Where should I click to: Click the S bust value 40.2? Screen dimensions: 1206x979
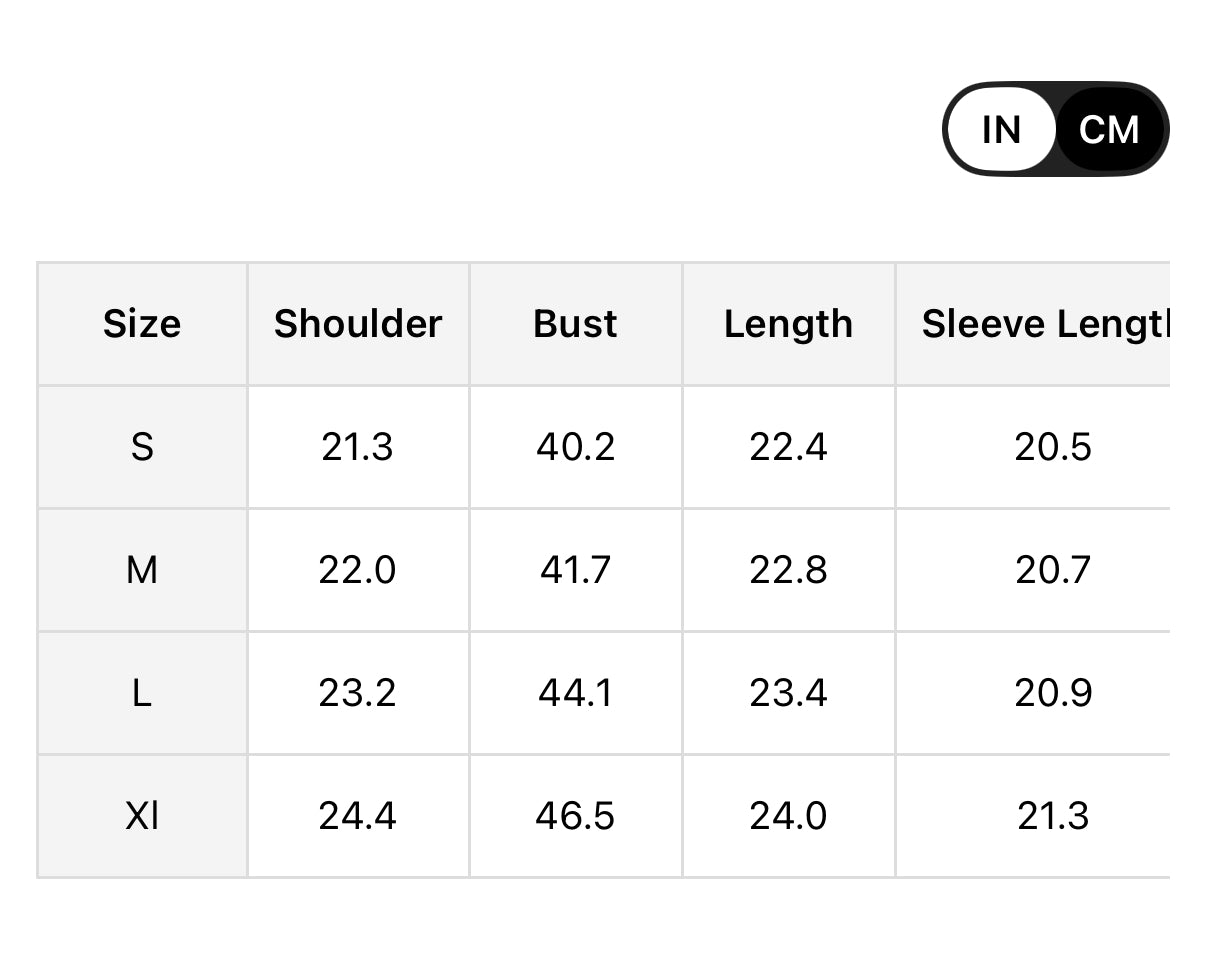[575, 447]
